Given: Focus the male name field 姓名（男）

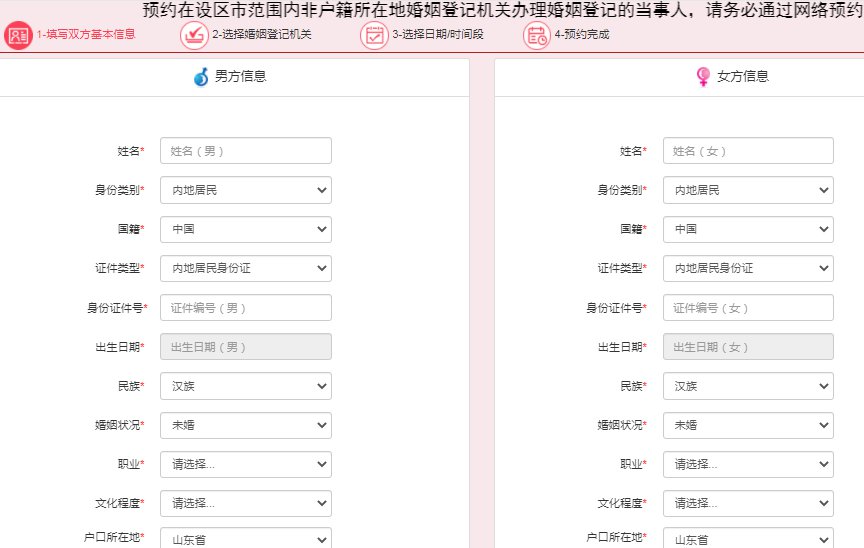Looking at the screenshot, I should click(x=245, y=151).
